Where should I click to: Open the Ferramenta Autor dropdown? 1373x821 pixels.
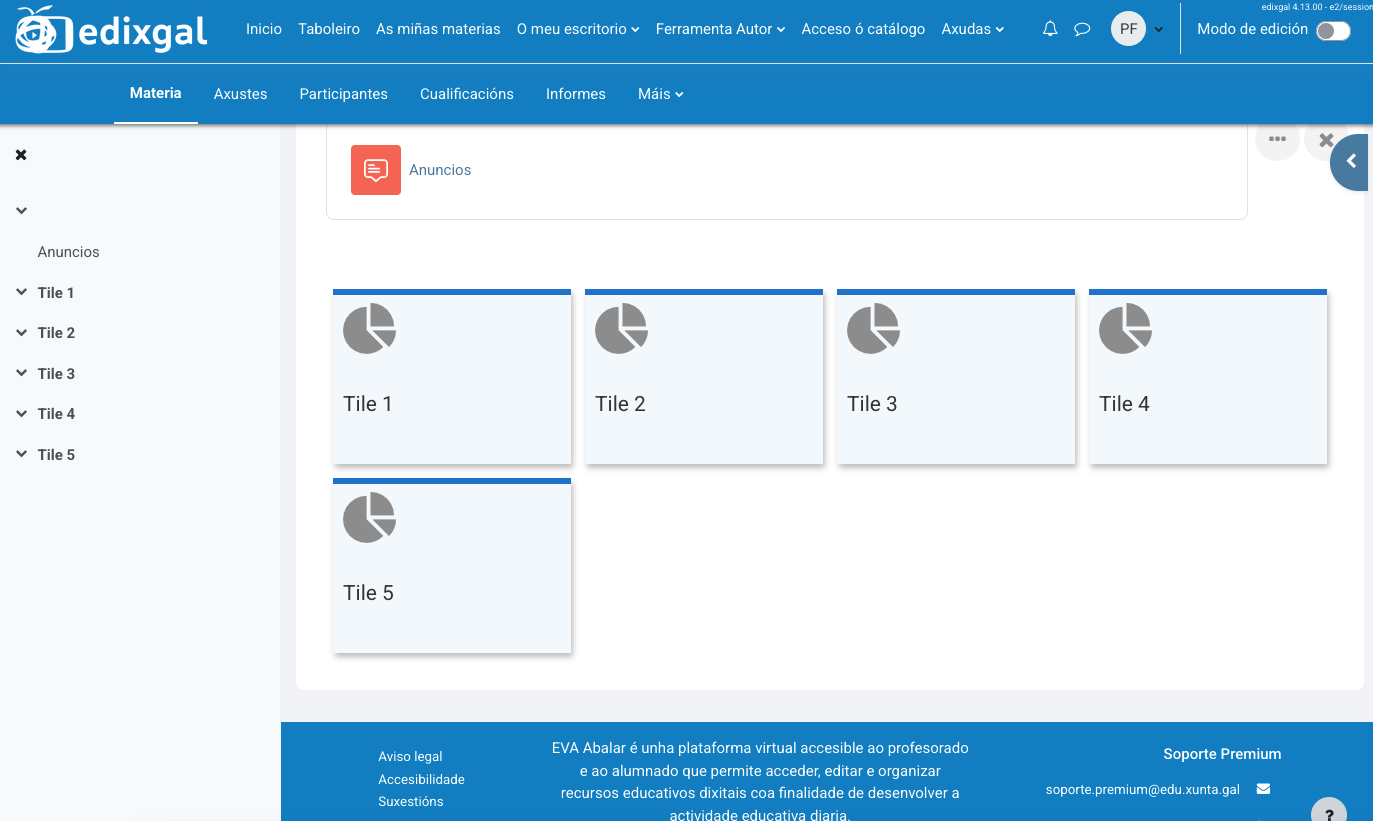tap(720, 29)
